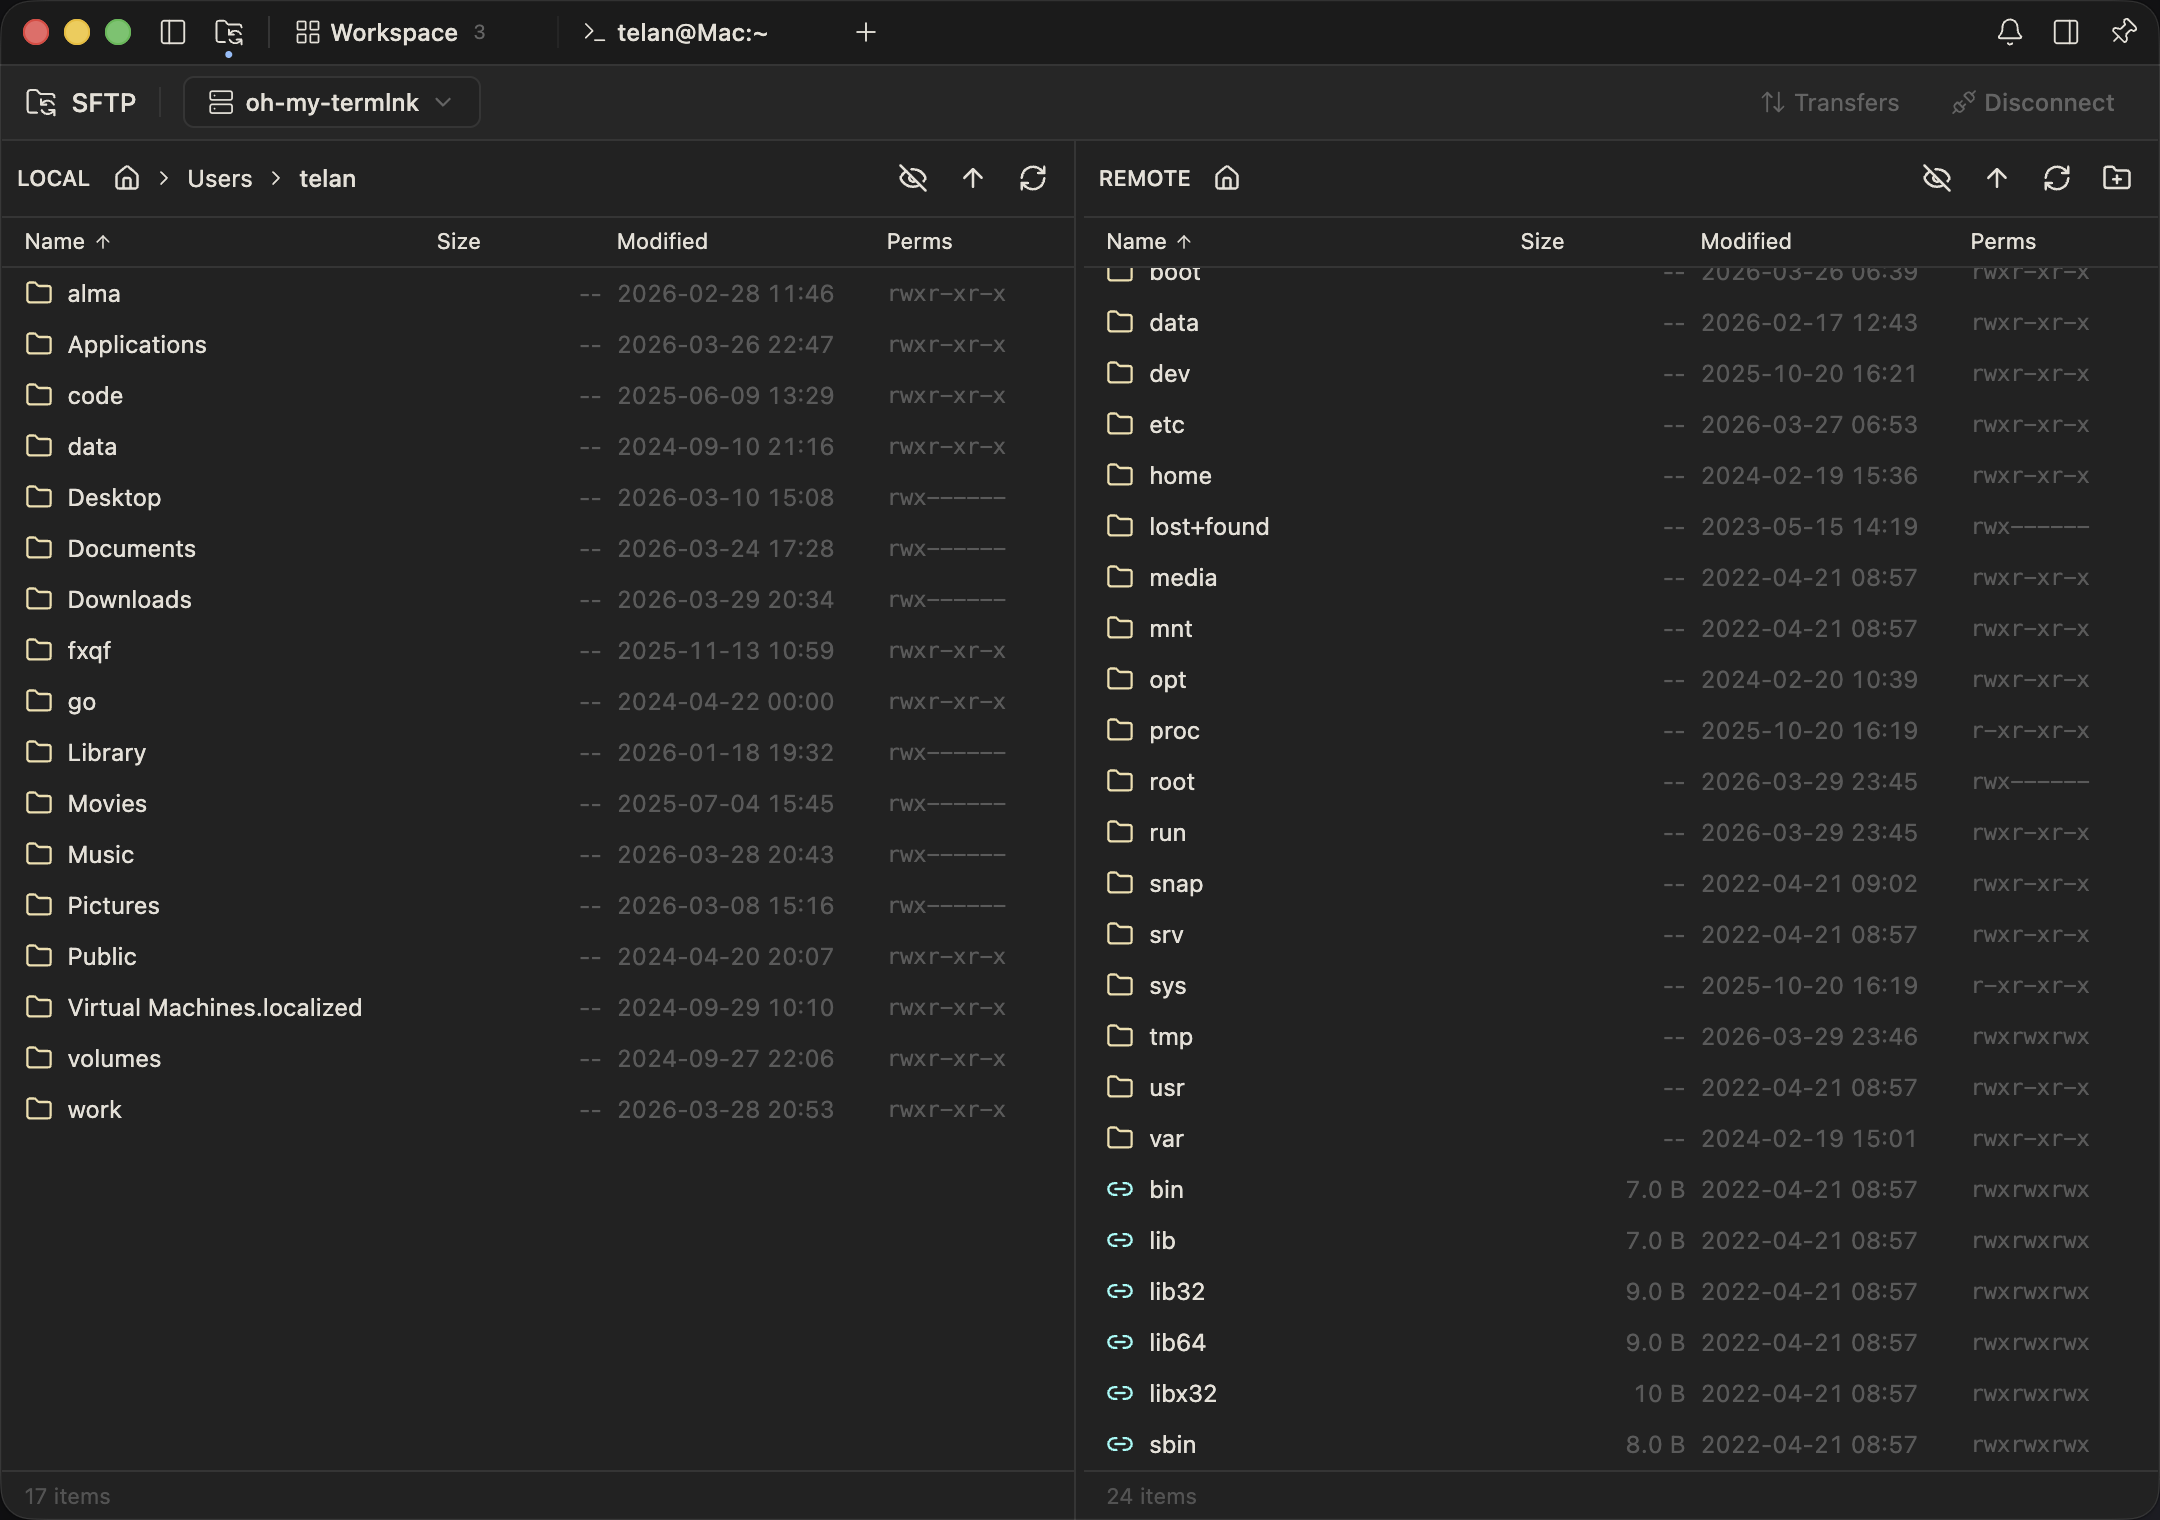Viewport: 2160px width, 1520px height.
Task: Toggle the right split panel icon
Action: pos(2066,33)
